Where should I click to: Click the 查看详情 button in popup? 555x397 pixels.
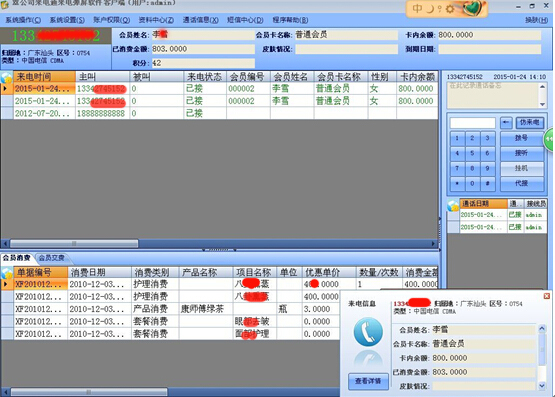click(368, 381)
